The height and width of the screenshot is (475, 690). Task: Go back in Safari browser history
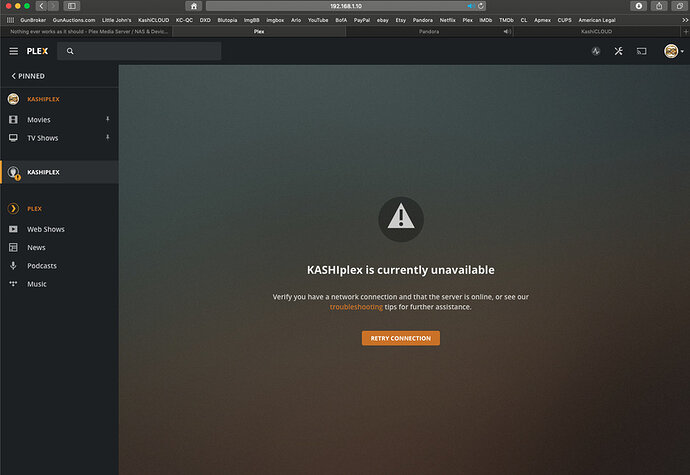point(41,6)
